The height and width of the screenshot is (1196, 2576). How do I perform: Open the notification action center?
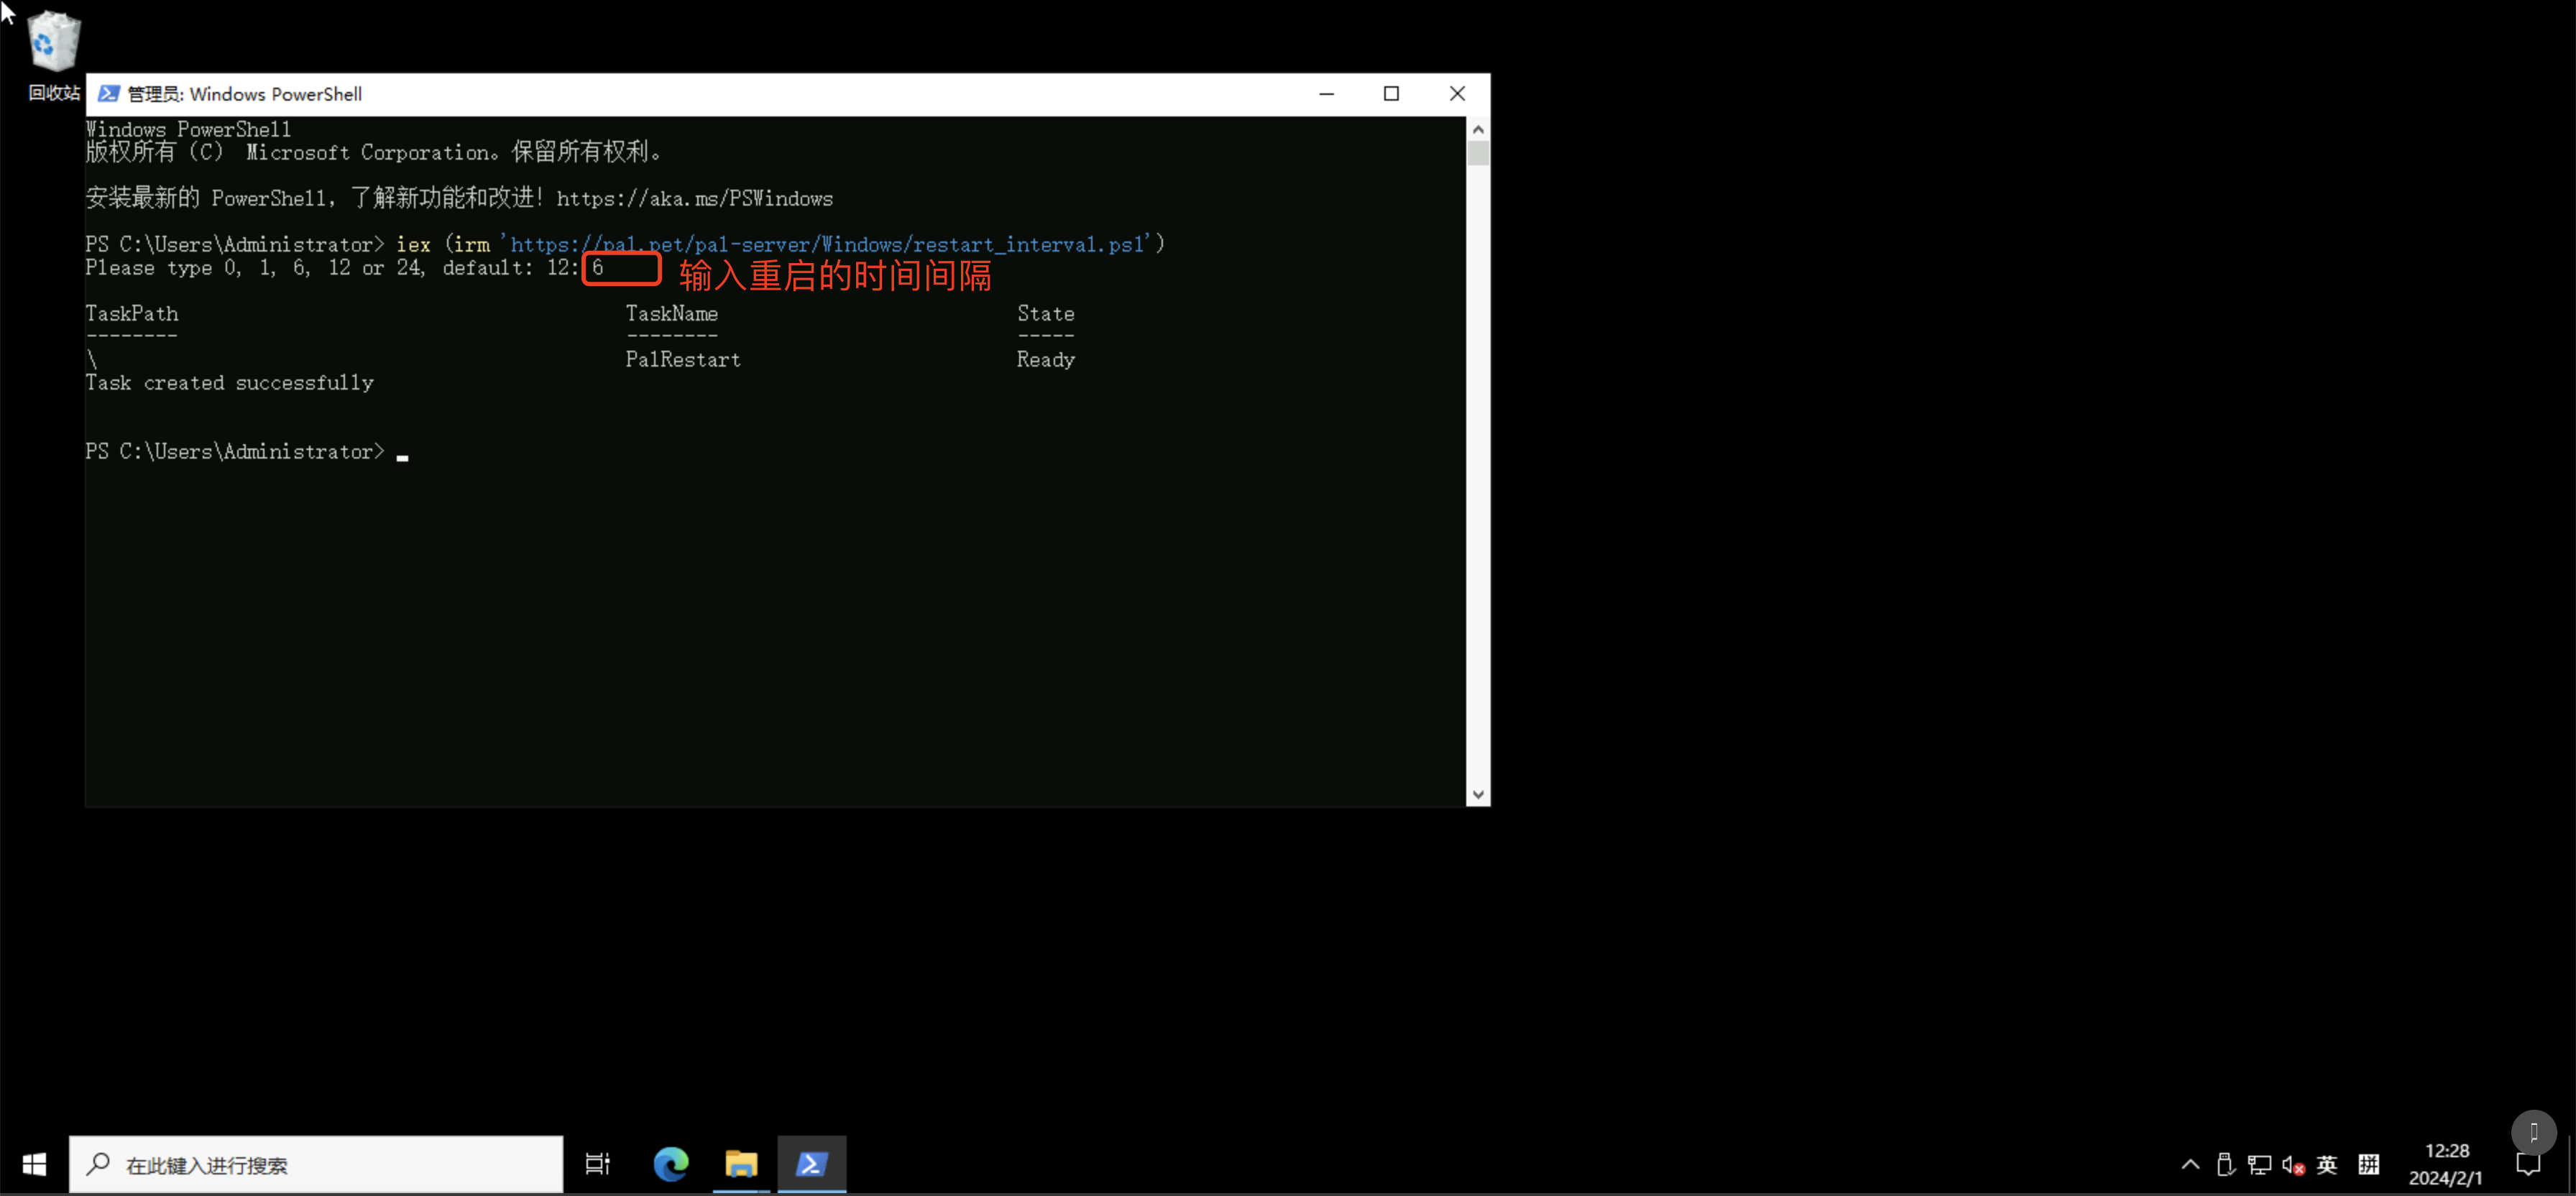(x=2528, y=1164)
